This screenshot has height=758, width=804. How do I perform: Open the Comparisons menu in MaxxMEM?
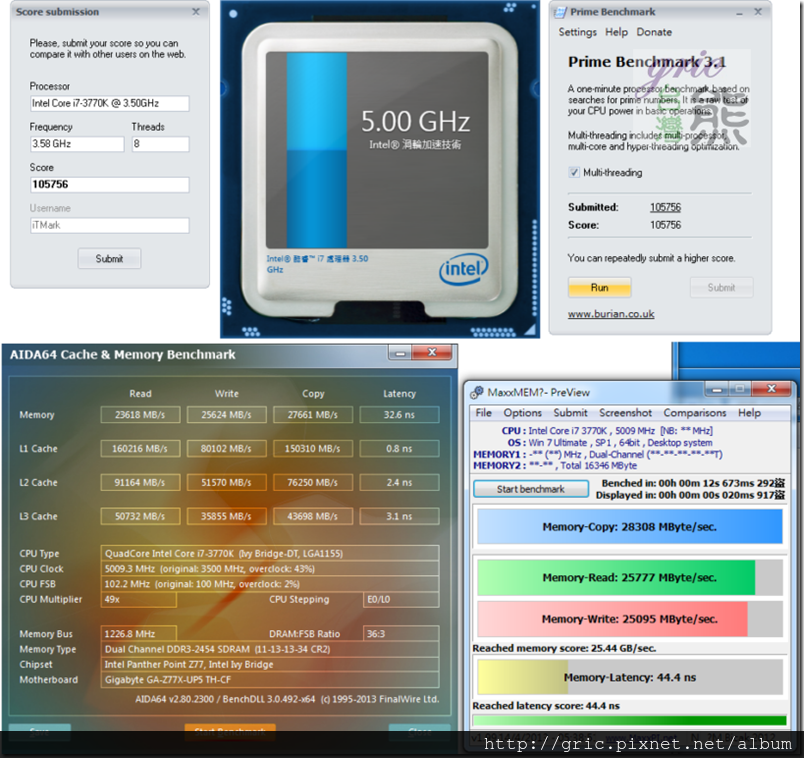click(695, 413)
